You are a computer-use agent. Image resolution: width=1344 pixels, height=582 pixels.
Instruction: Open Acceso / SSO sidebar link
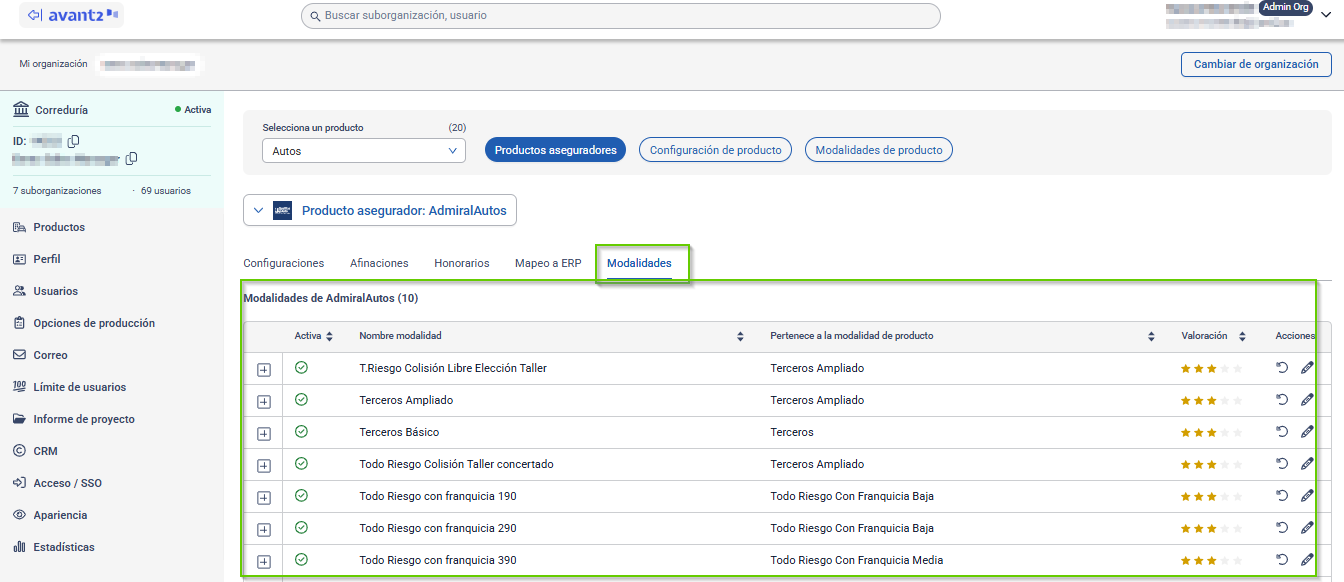[x=67, y=483]
